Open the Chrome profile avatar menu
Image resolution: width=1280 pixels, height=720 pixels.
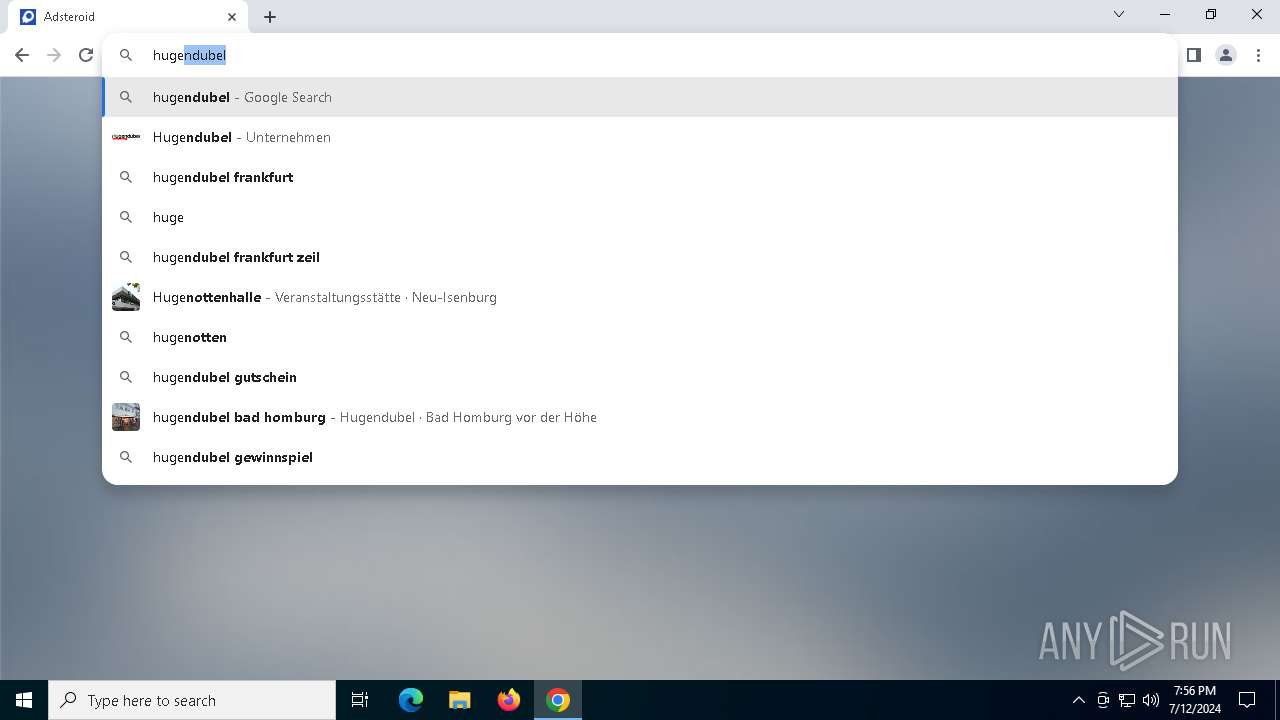(x=1226, y=55)
